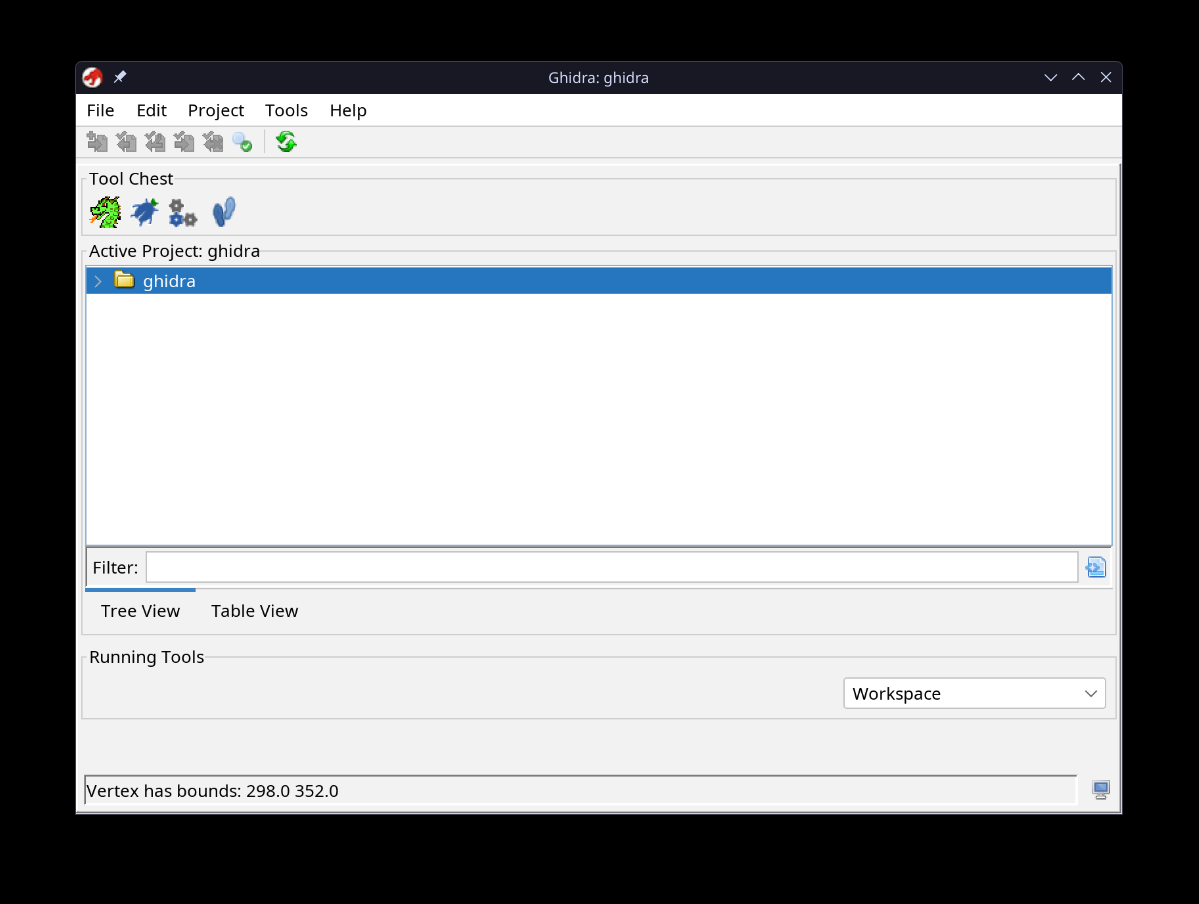Click the console monitor icon in the status bar
Viewport: 1199px width, 904px height.
(1100, 790)
